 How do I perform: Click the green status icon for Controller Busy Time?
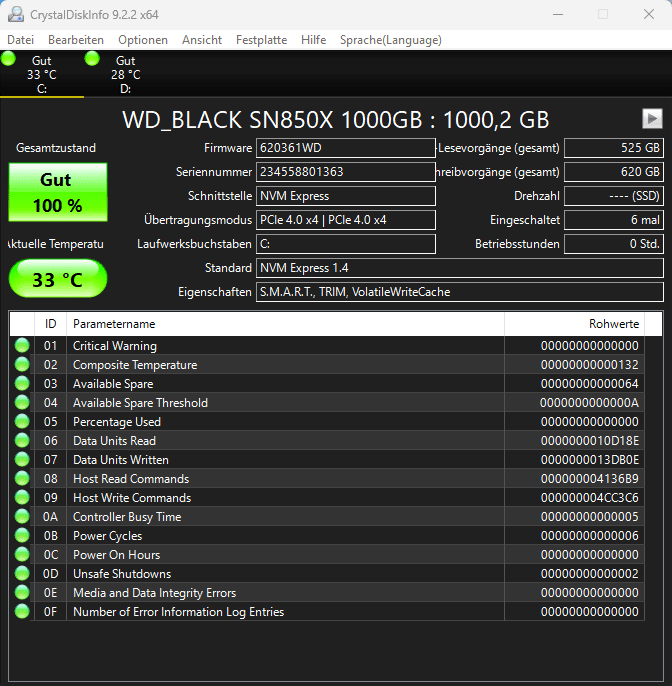point(22,517)
